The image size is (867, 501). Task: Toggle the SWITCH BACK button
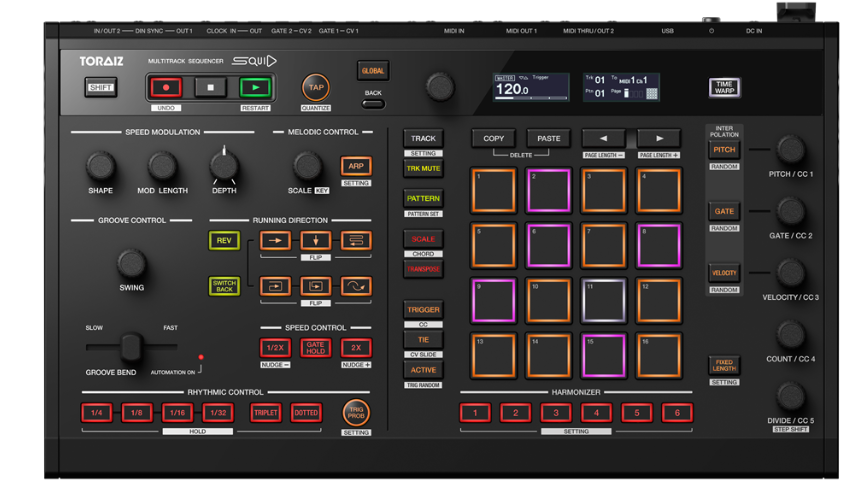coord(224,286)
